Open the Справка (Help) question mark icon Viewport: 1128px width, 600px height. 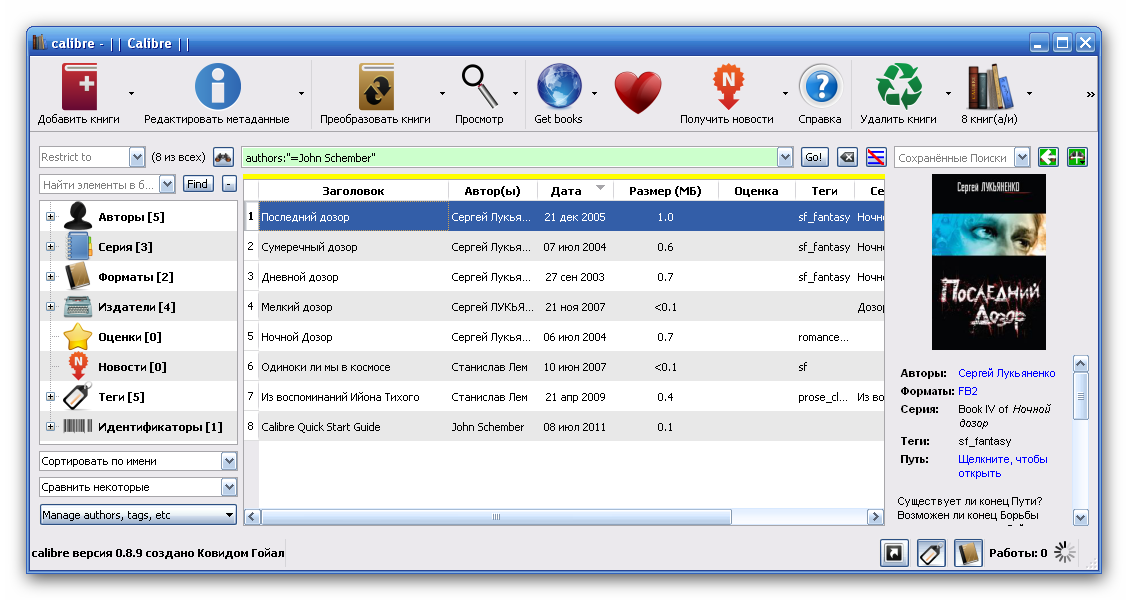(820, 86)
